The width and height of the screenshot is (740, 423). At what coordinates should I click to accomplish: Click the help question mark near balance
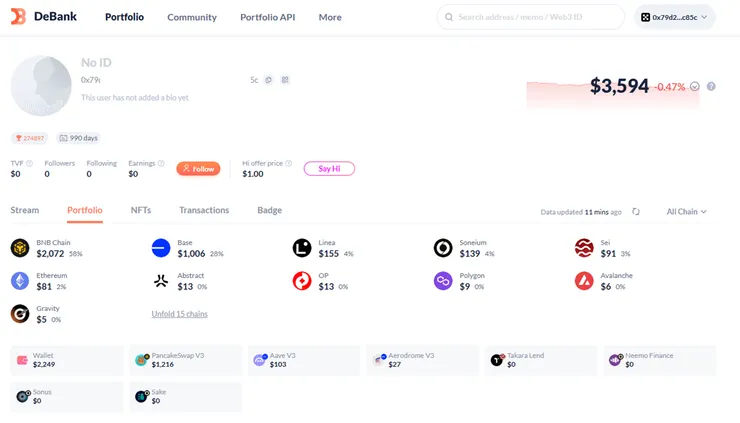tap(711, 86)
